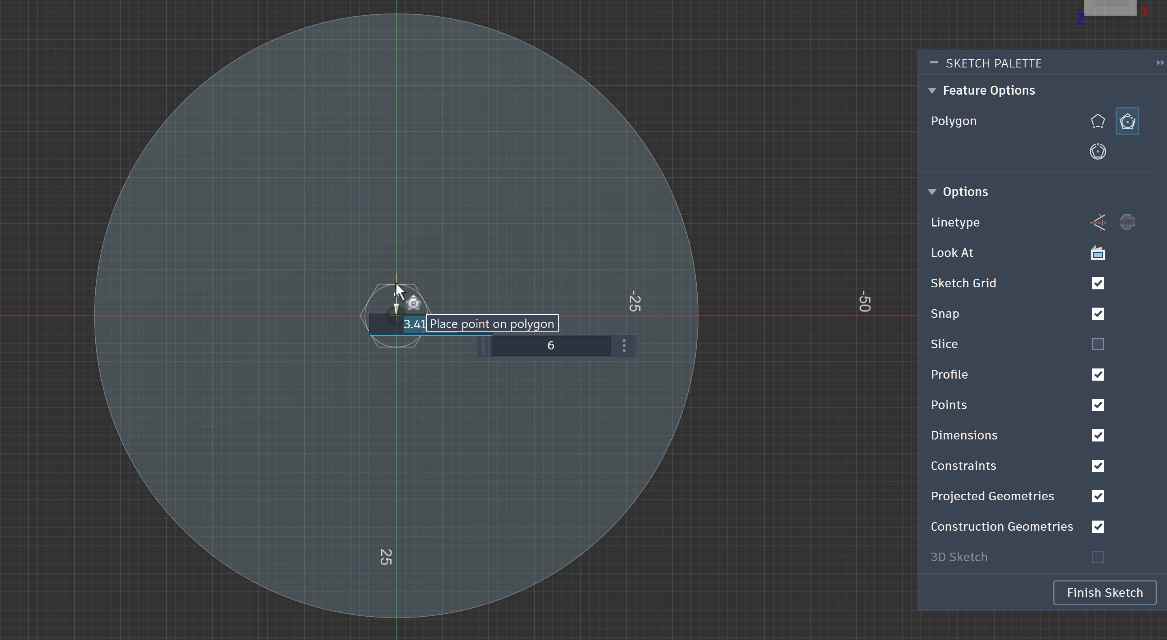
Task: Click the Sketch Palette title text
Action: pos(994,63)
